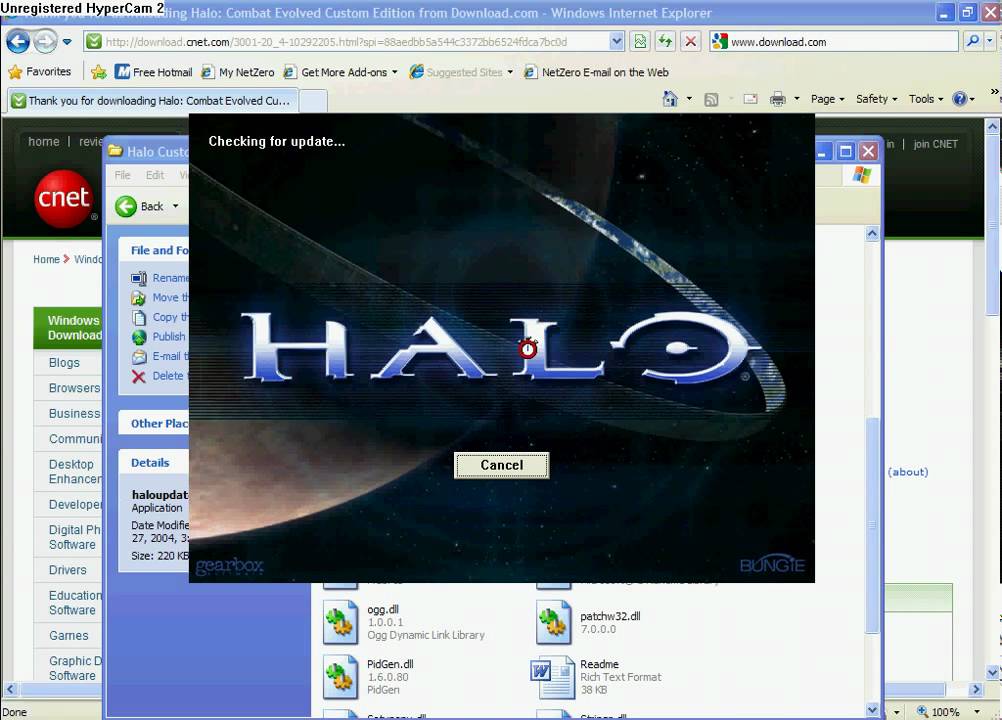The image size is (1002, 720).
Task: Click the Internet Explorer forward arrow
Action: (x=45, y=42)
